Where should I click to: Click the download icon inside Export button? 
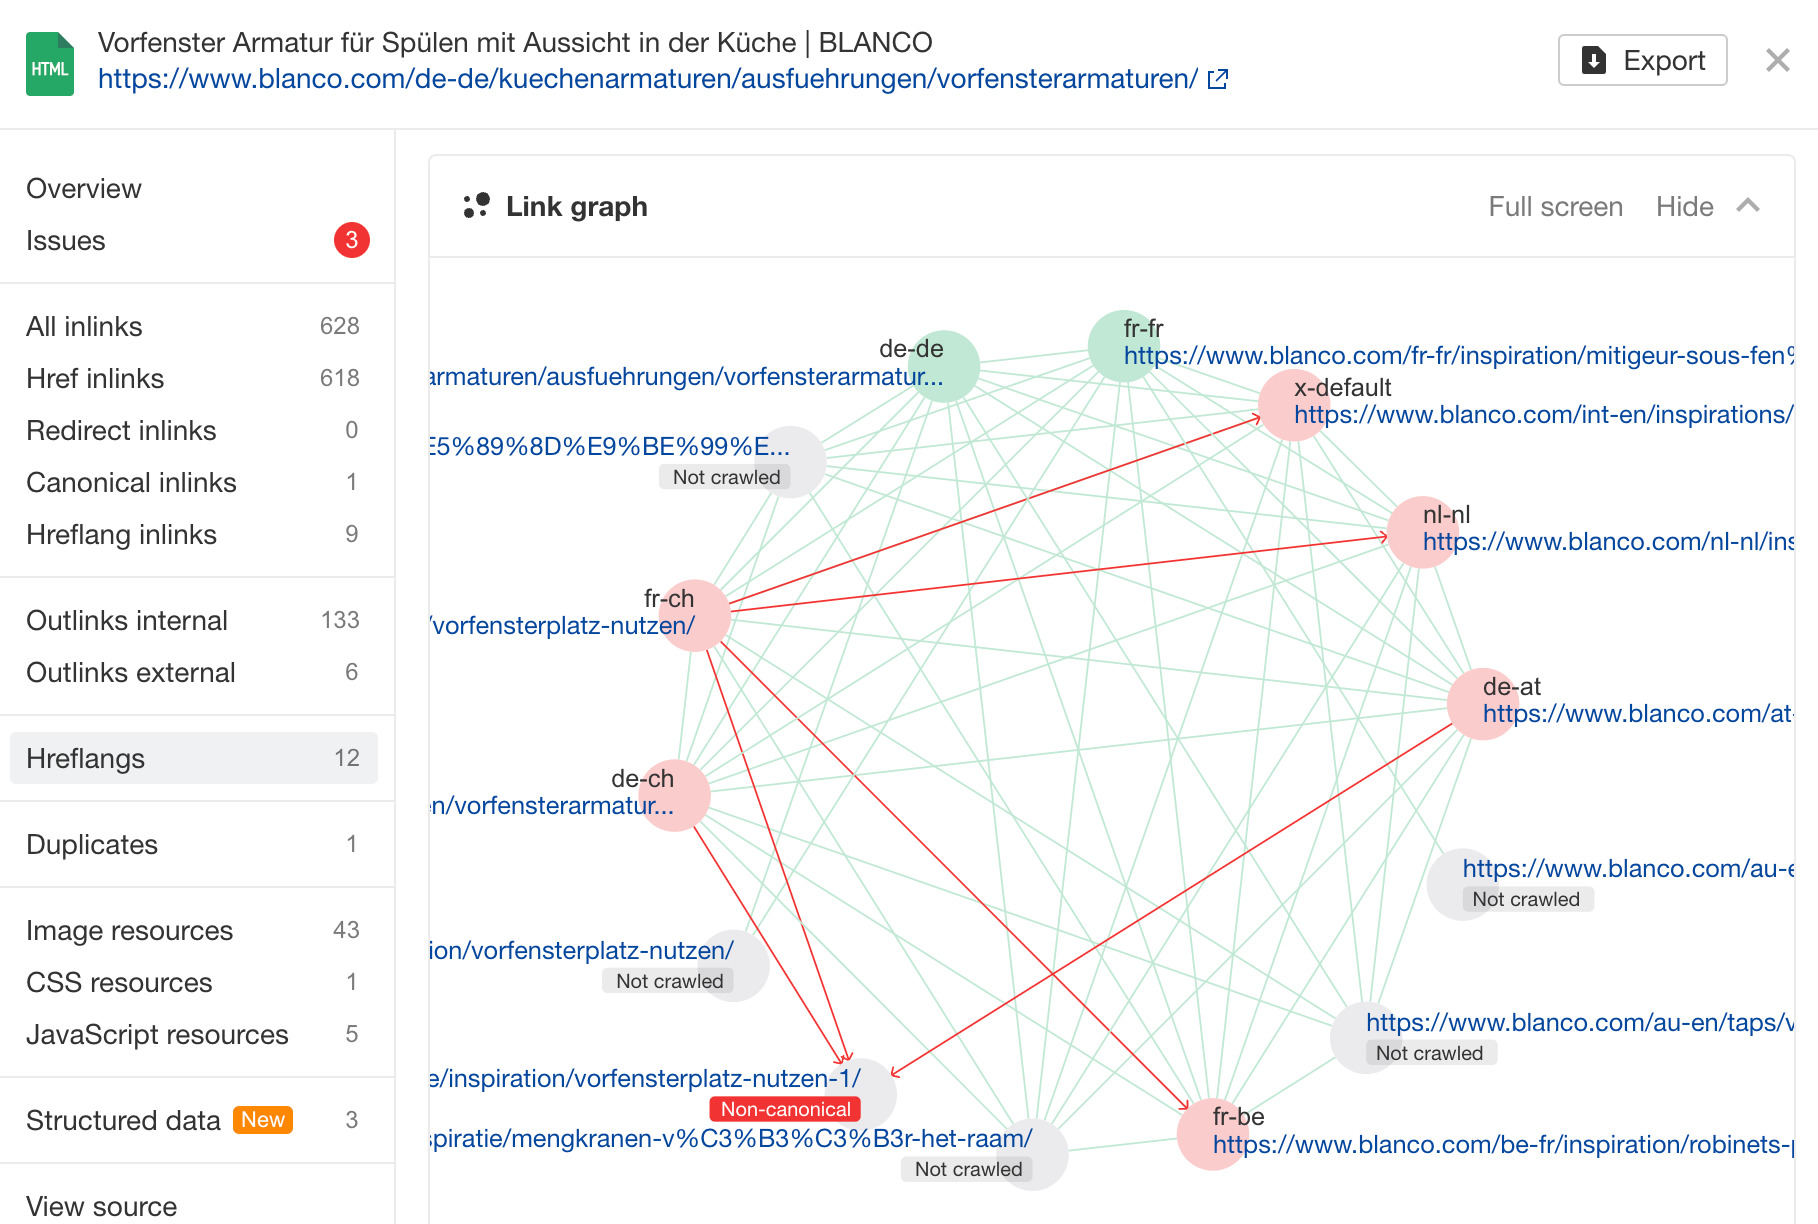tap(1592, 60)
